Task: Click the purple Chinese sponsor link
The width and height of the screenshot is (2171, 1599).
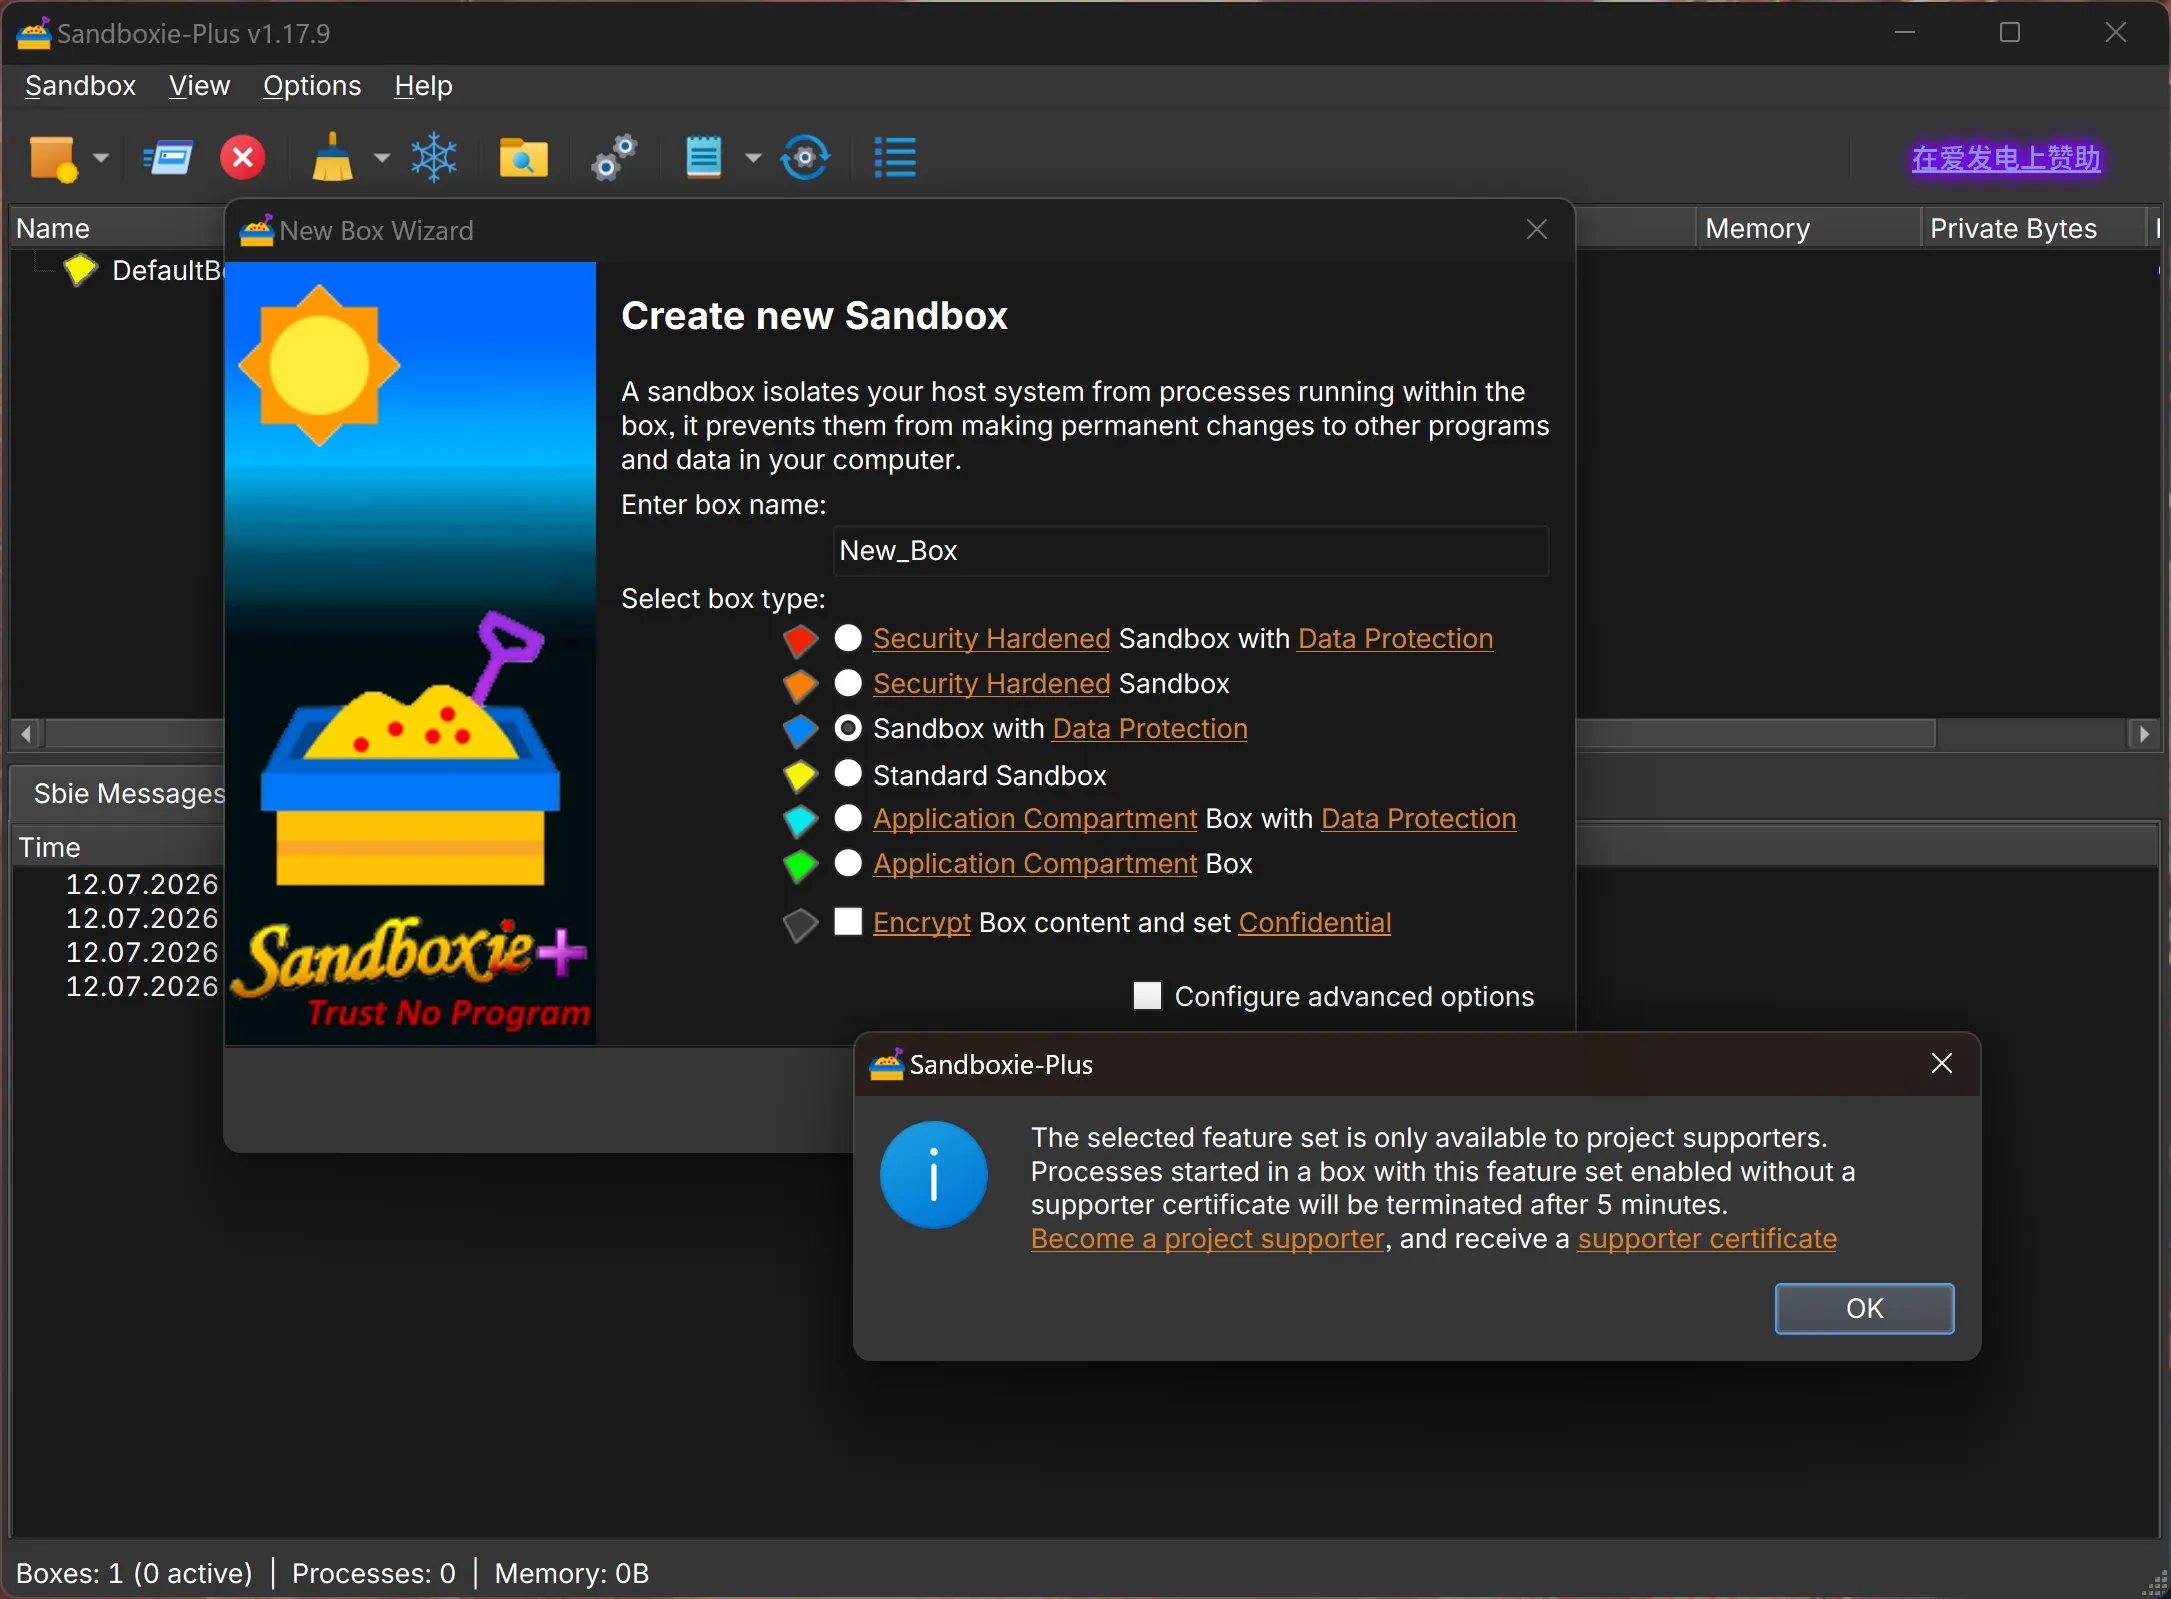Action: [x=2005, y=158]
